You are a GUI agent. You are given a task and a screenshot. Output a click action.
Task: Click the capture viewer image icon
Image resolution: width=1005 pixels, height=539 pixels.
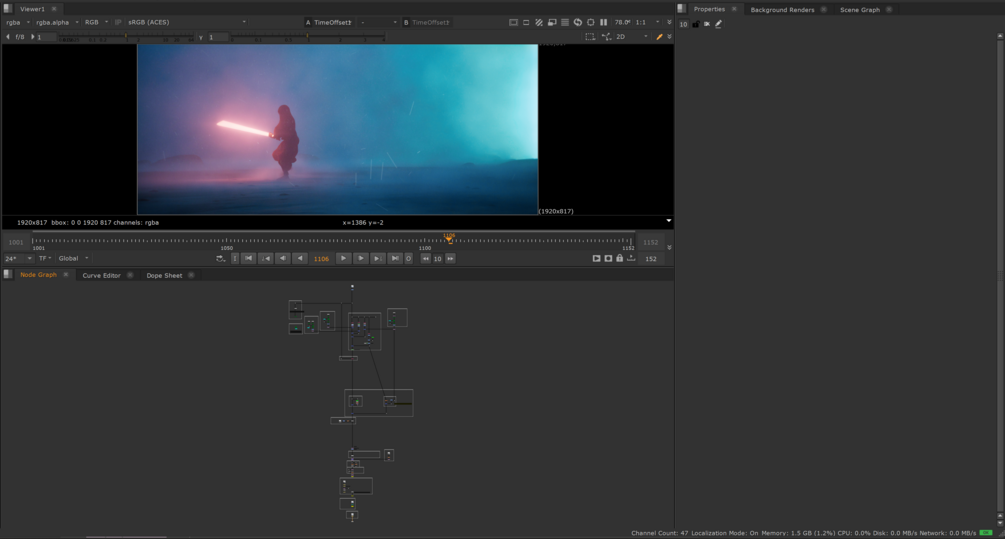pos(608,259)
